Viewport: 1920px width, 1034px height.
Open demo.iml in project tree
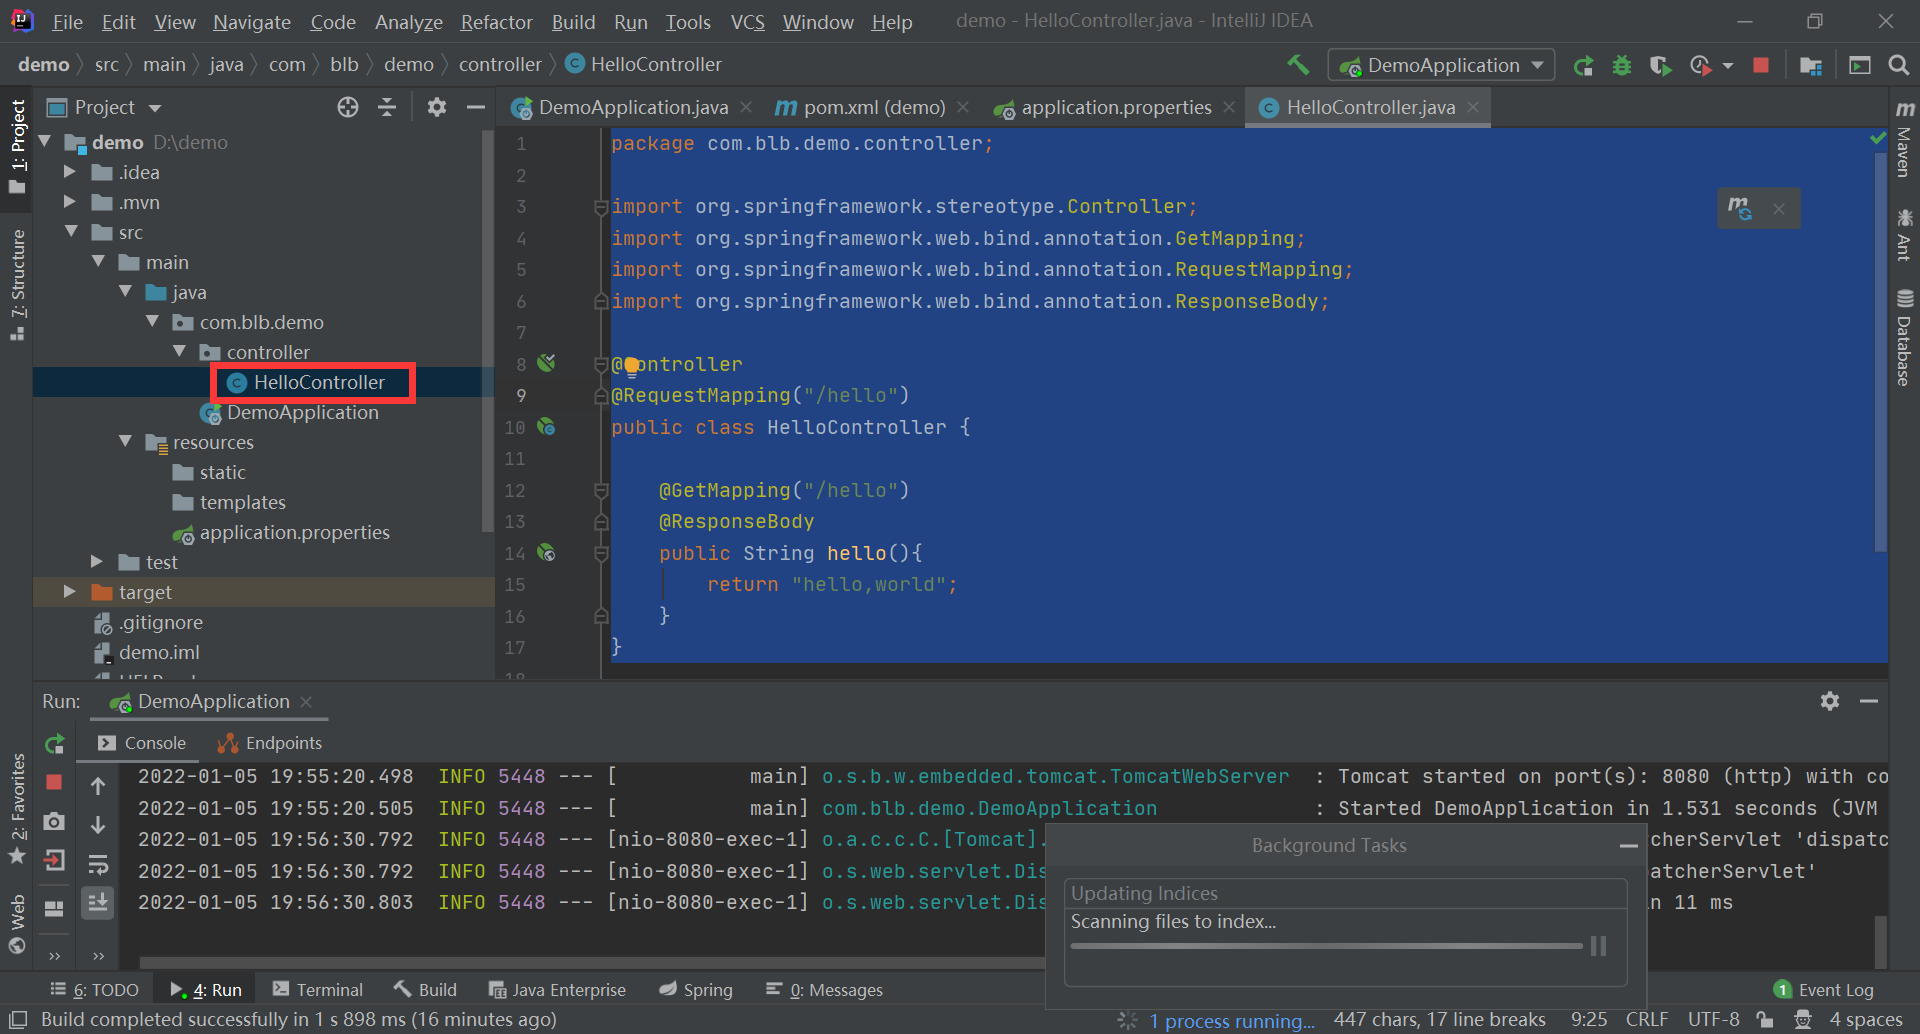[147, 652]
